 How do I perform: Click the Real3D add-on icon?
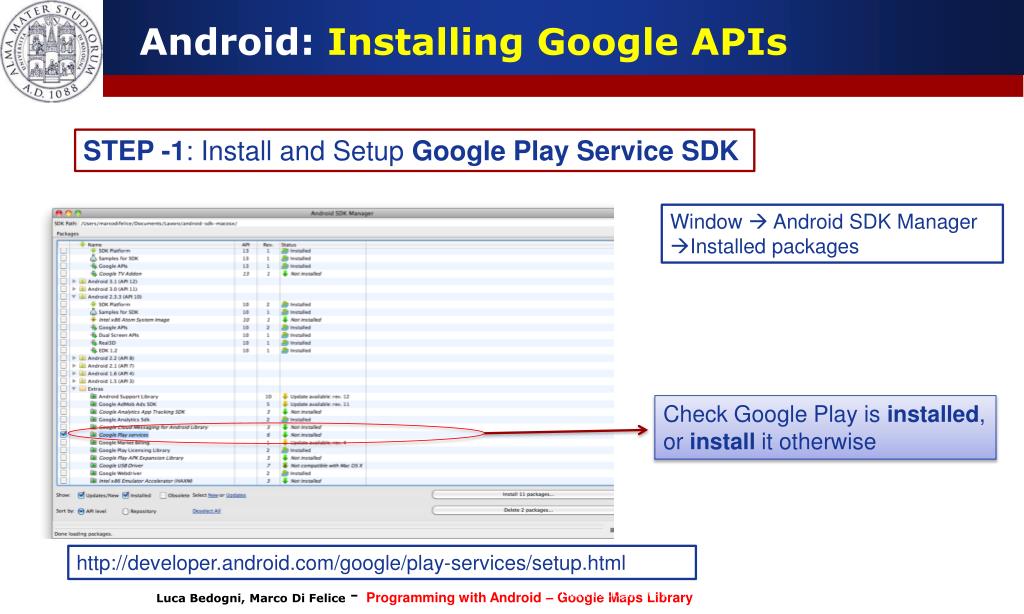[x=93, y=343]
